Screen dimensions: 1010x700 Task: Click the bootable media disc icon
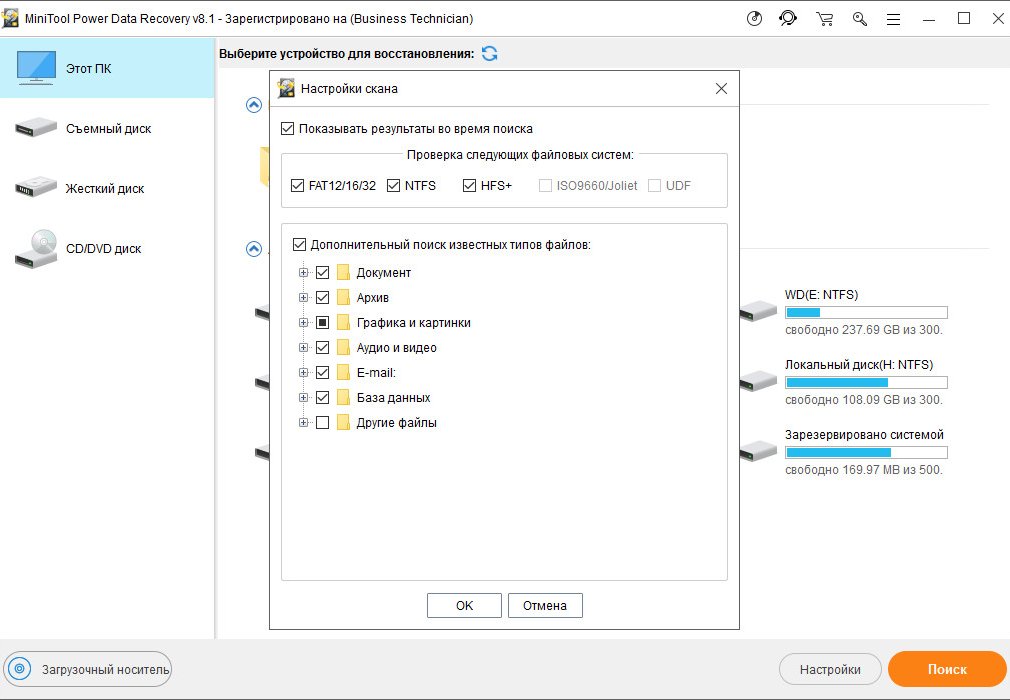pyautogui.click(x=20, y=669)
